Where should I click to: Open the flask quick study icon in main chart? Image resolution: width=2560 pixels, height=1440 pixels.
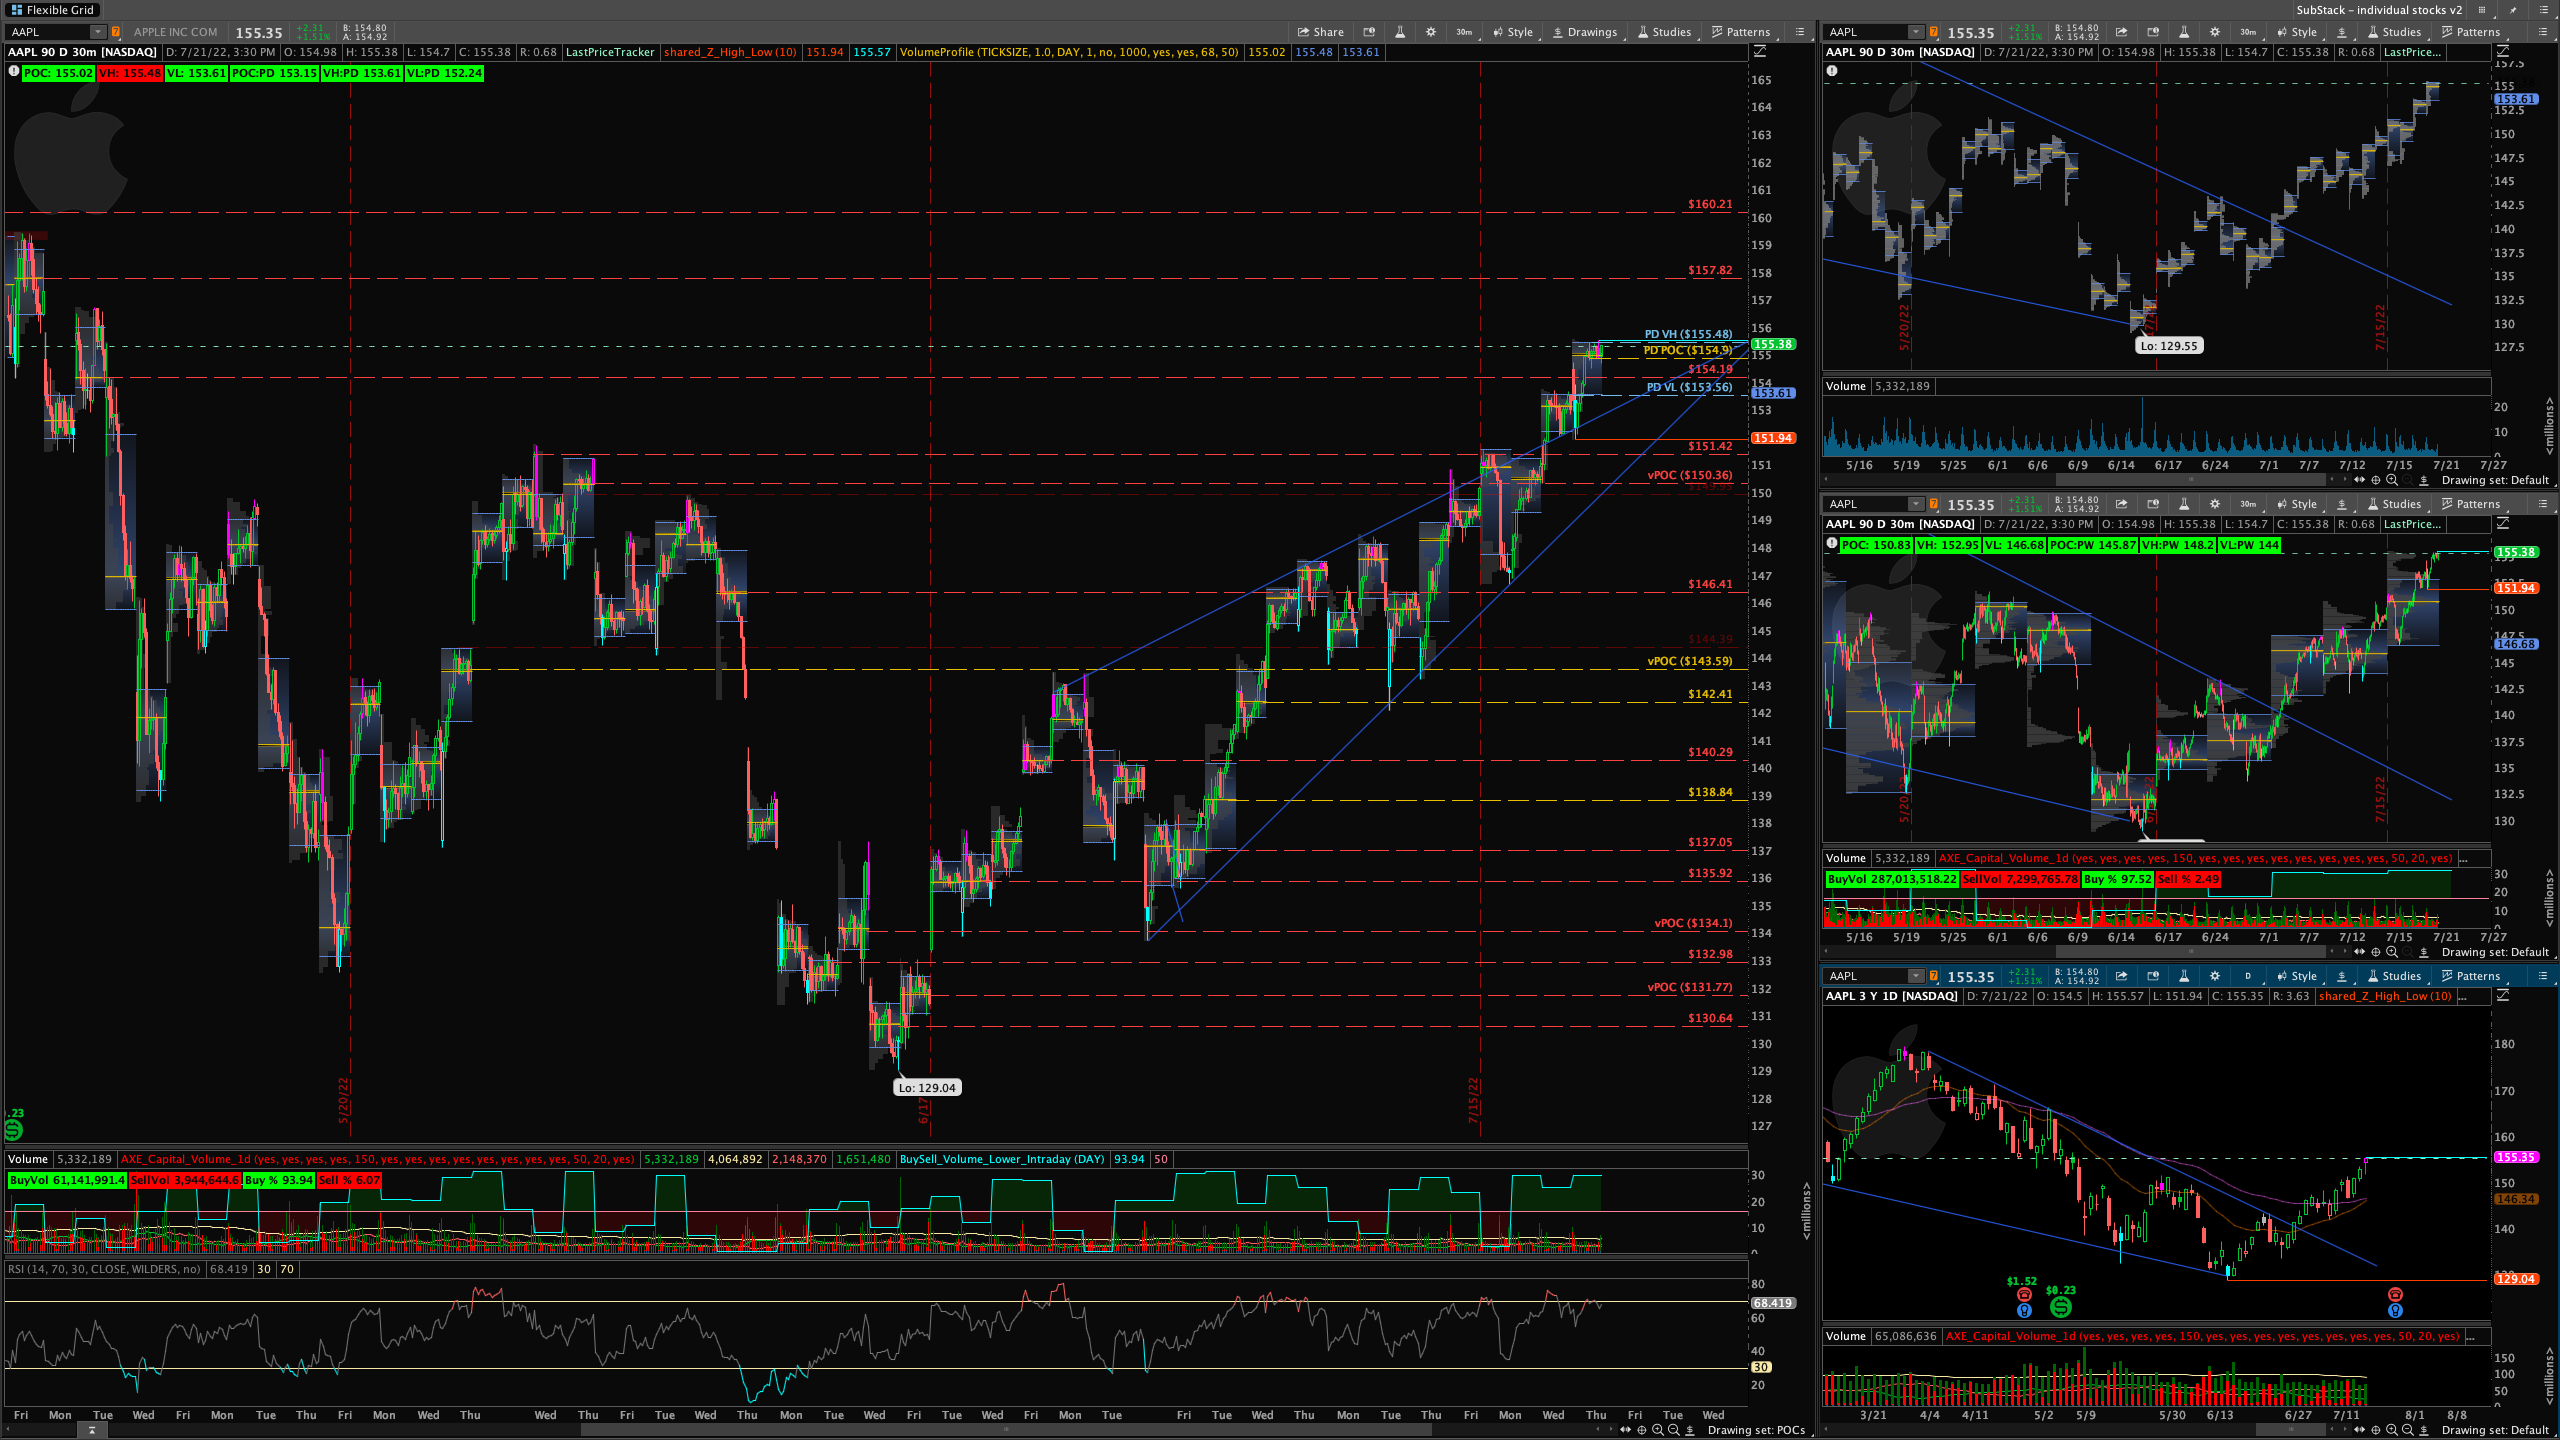tap(1400, 32)
